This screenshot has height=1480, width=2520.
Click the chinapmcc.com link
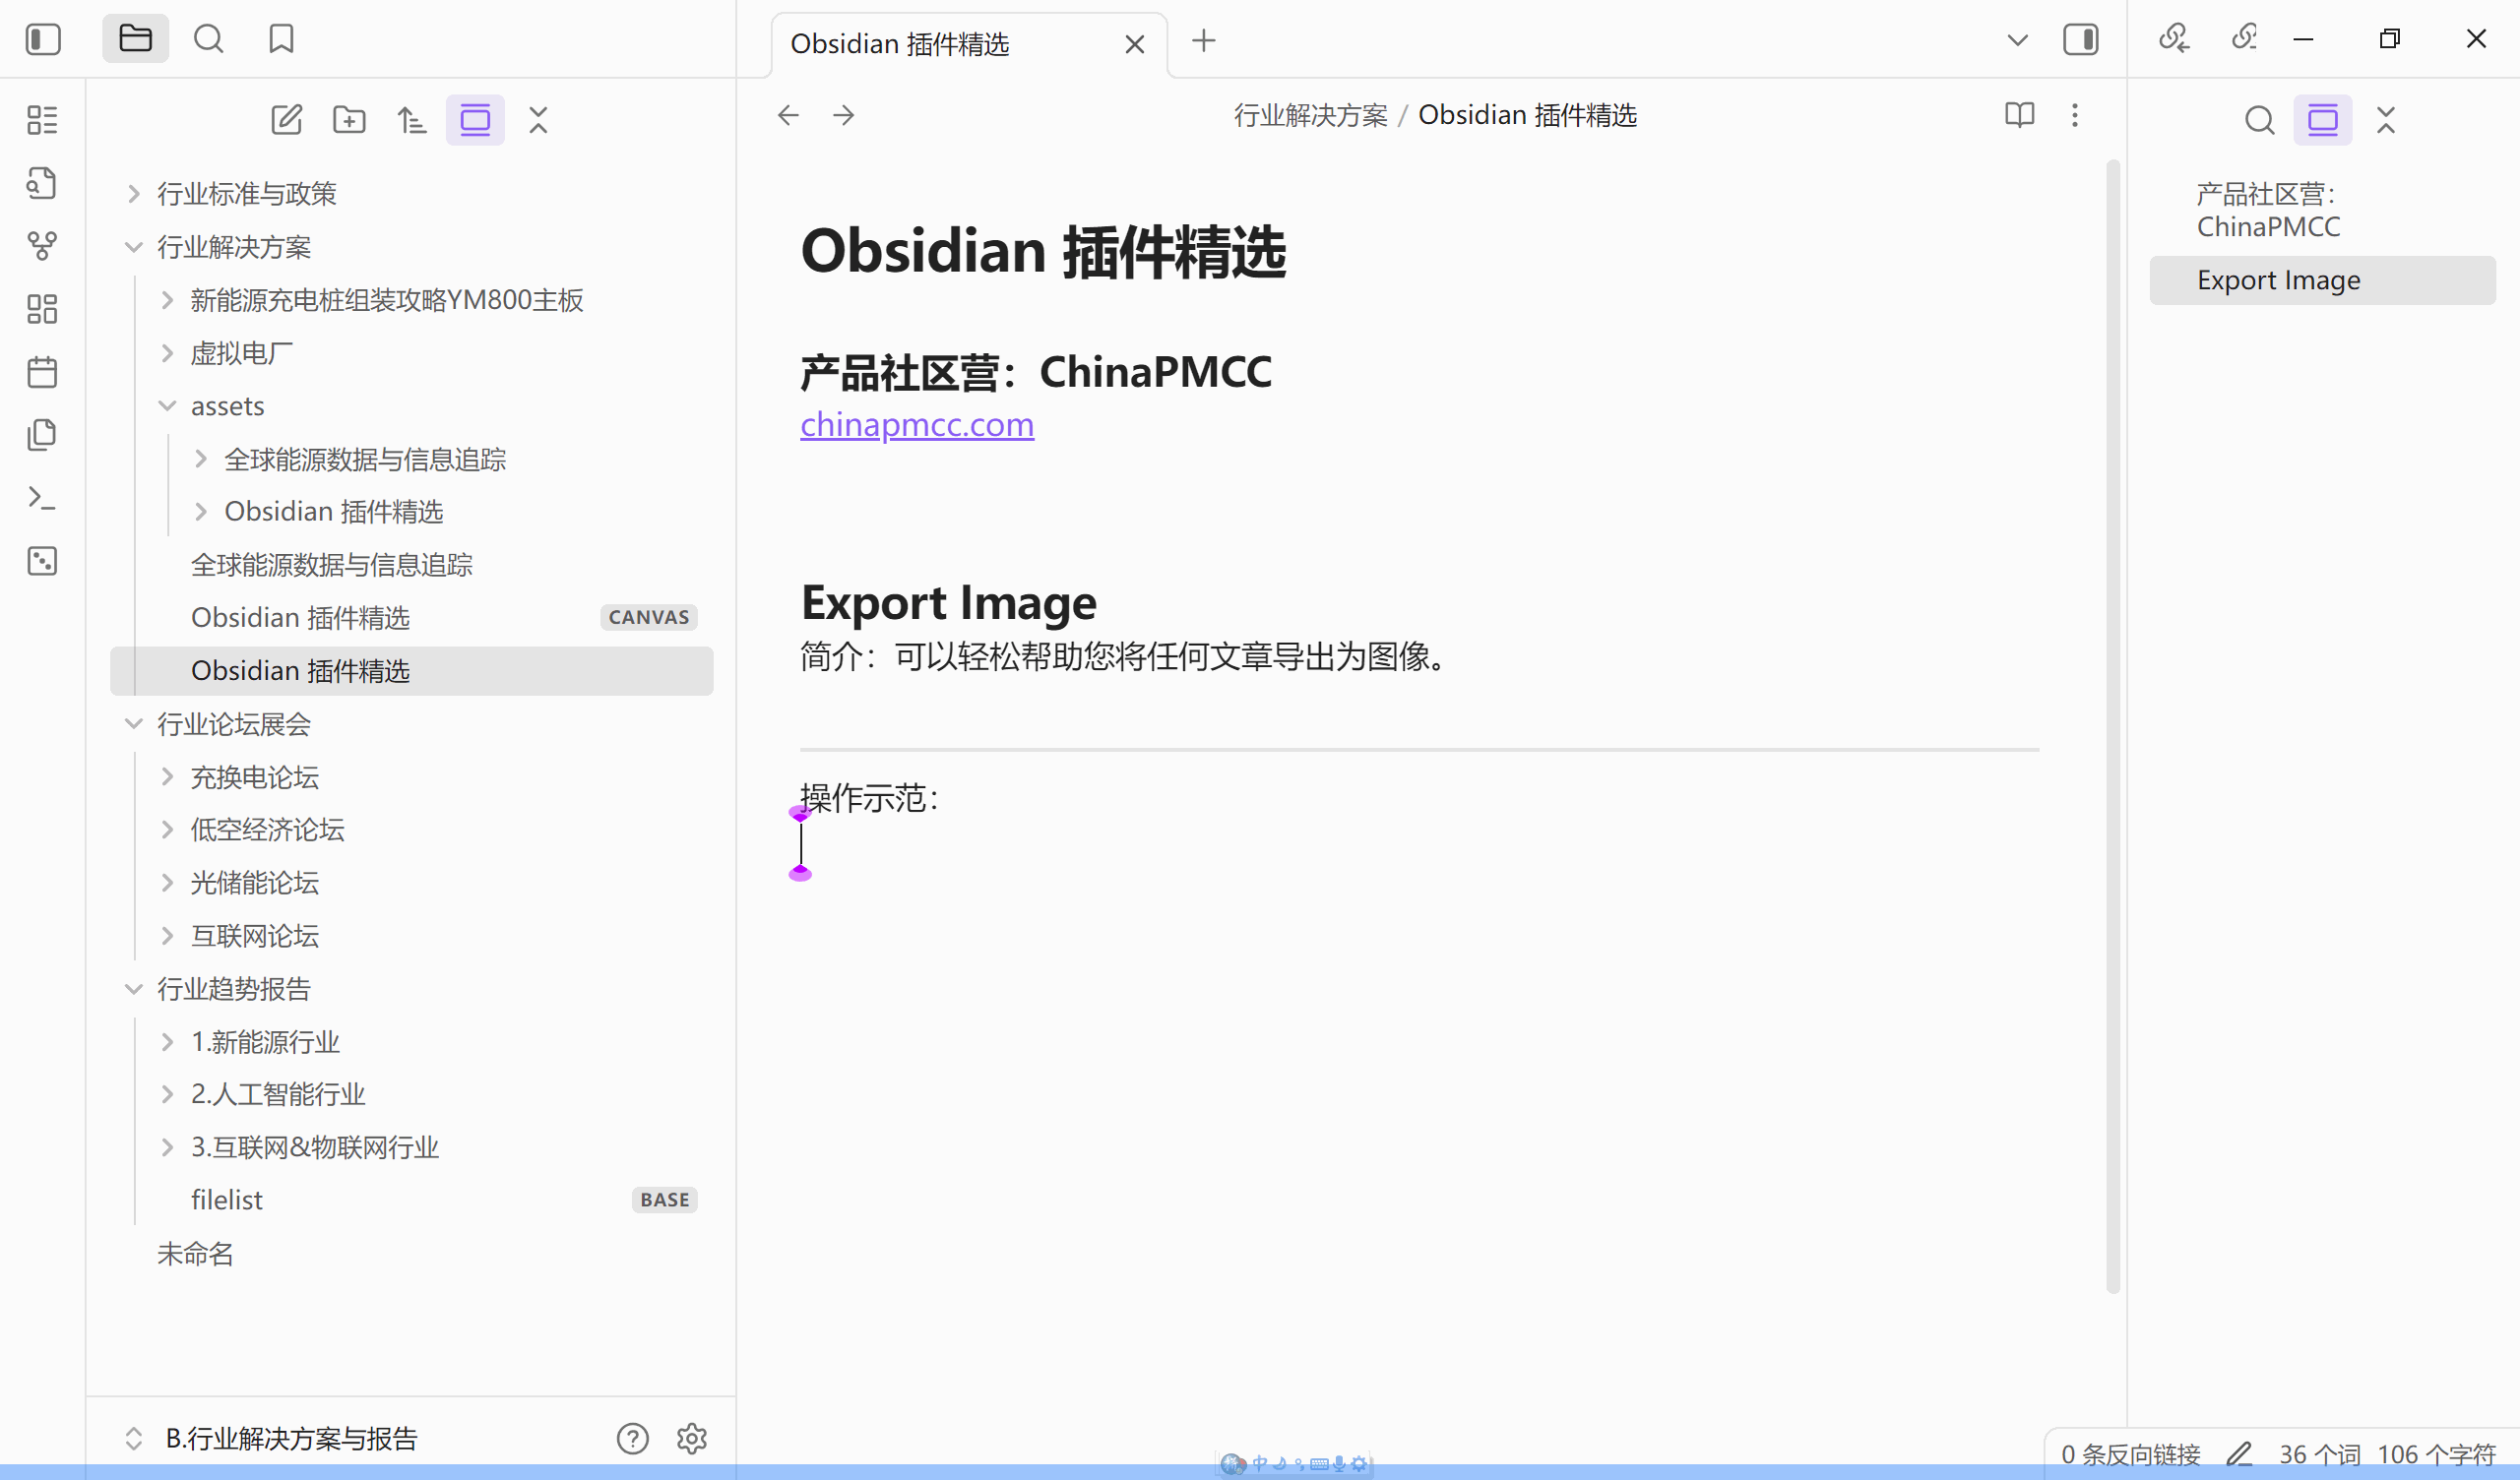(916, 424)
